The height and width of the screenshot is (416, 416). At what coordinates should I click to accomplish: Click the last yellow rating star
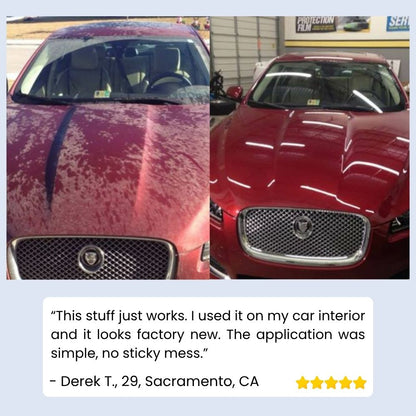[360, 383]
